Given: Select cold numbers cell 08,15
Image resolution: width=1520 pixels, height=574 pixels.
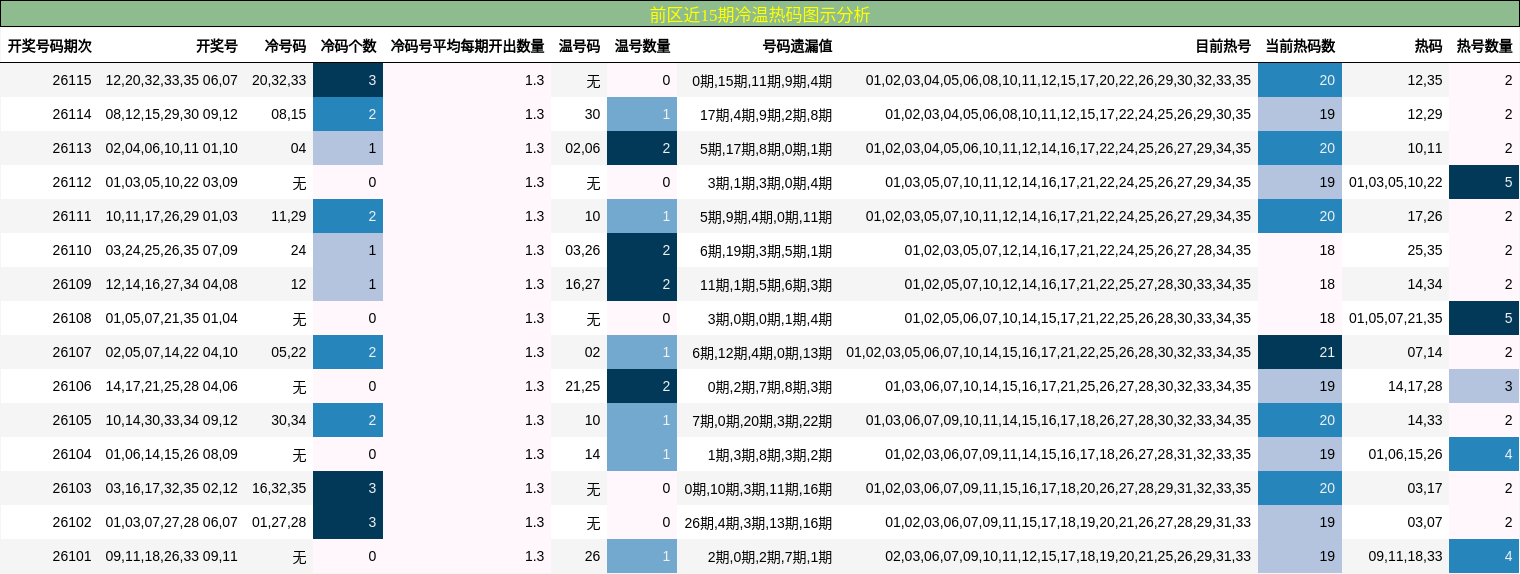Looking at the screenshot, I should (289, 114).
